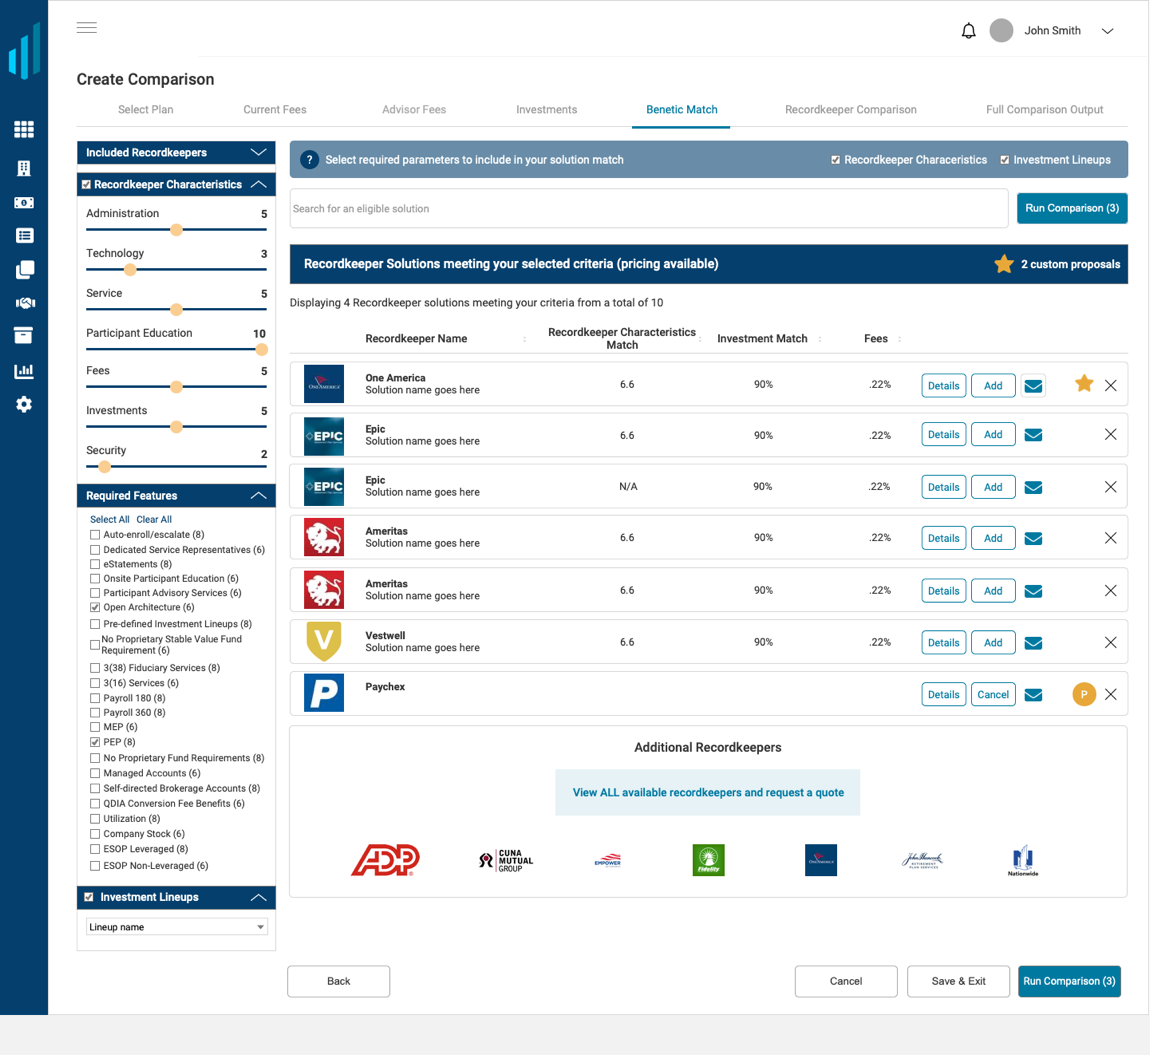Click the gold star on One America row
Viewport: 1150px width, 1055px height.
point(1084,384)
